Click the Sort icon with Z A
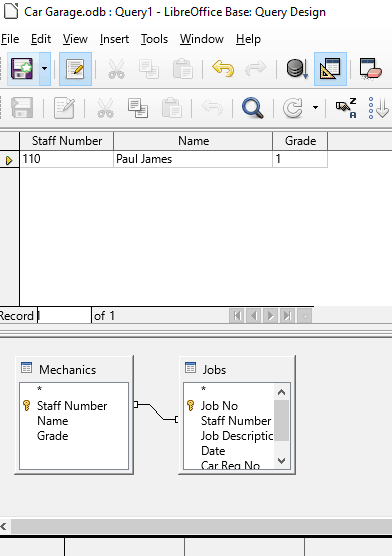The image size is (392, 556). pyautogui.click(x=346, y=108)
